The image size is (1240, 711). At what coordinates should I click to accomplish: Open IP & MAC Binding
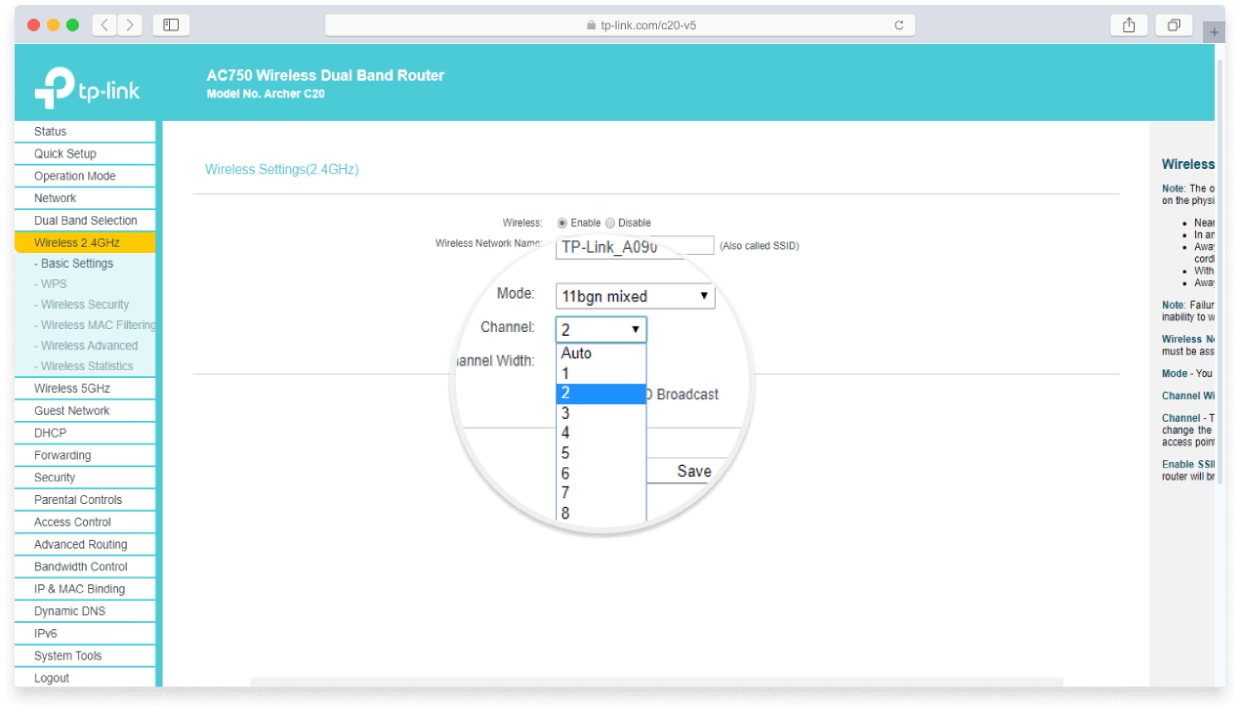tap(85, 589)
